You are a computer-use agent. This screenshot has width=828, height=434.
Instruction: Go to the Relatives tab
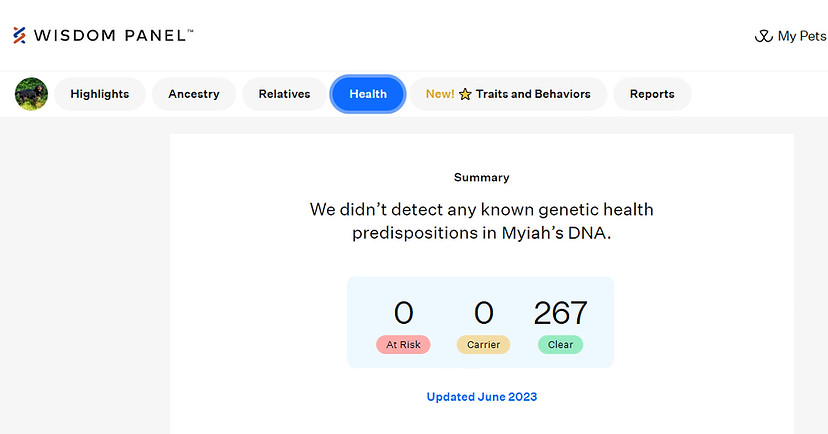[x=284, y=94]
